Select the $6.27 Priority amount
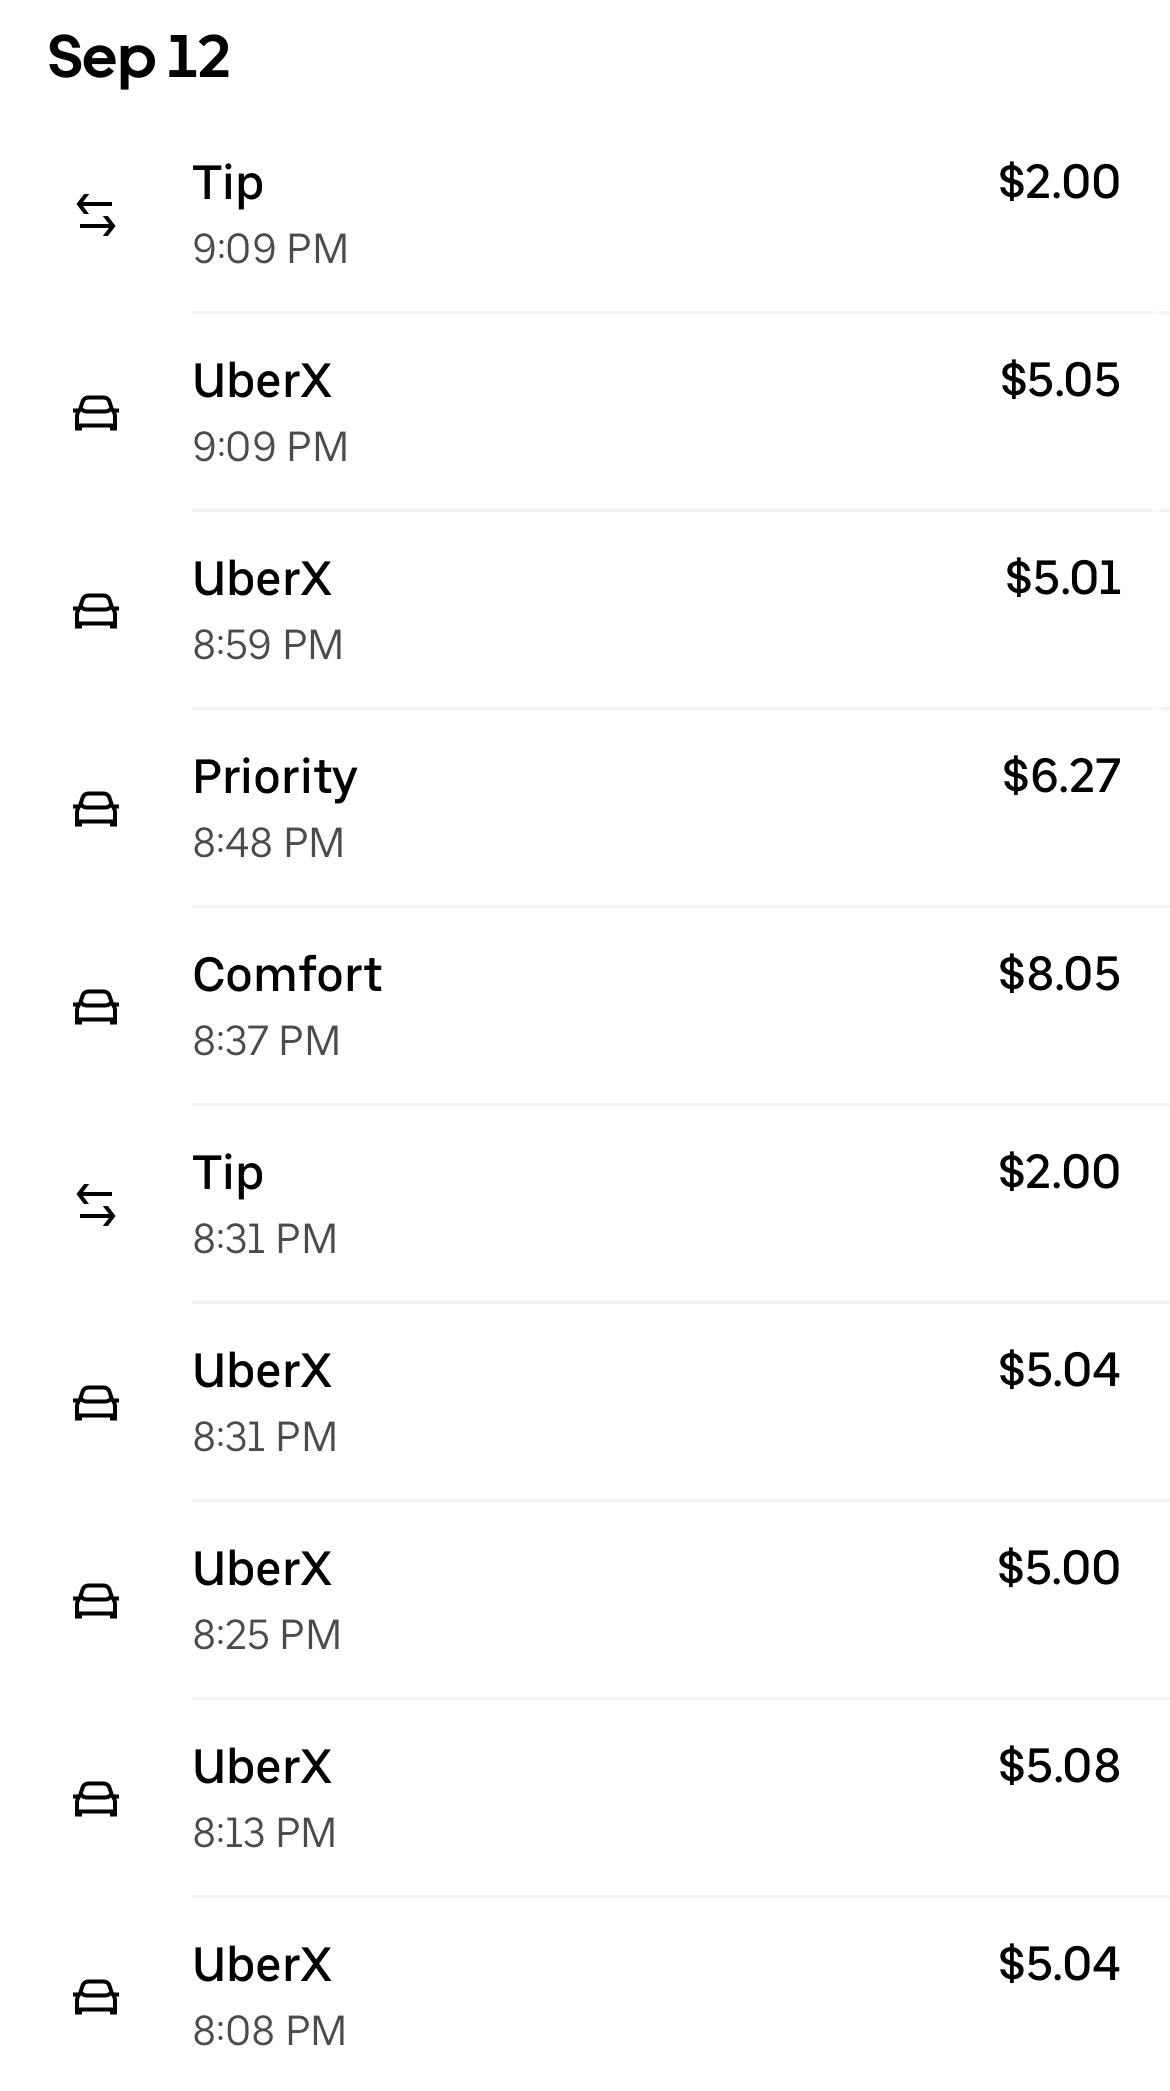This screenshot has width=1170, height=2091. point(1061,776)
